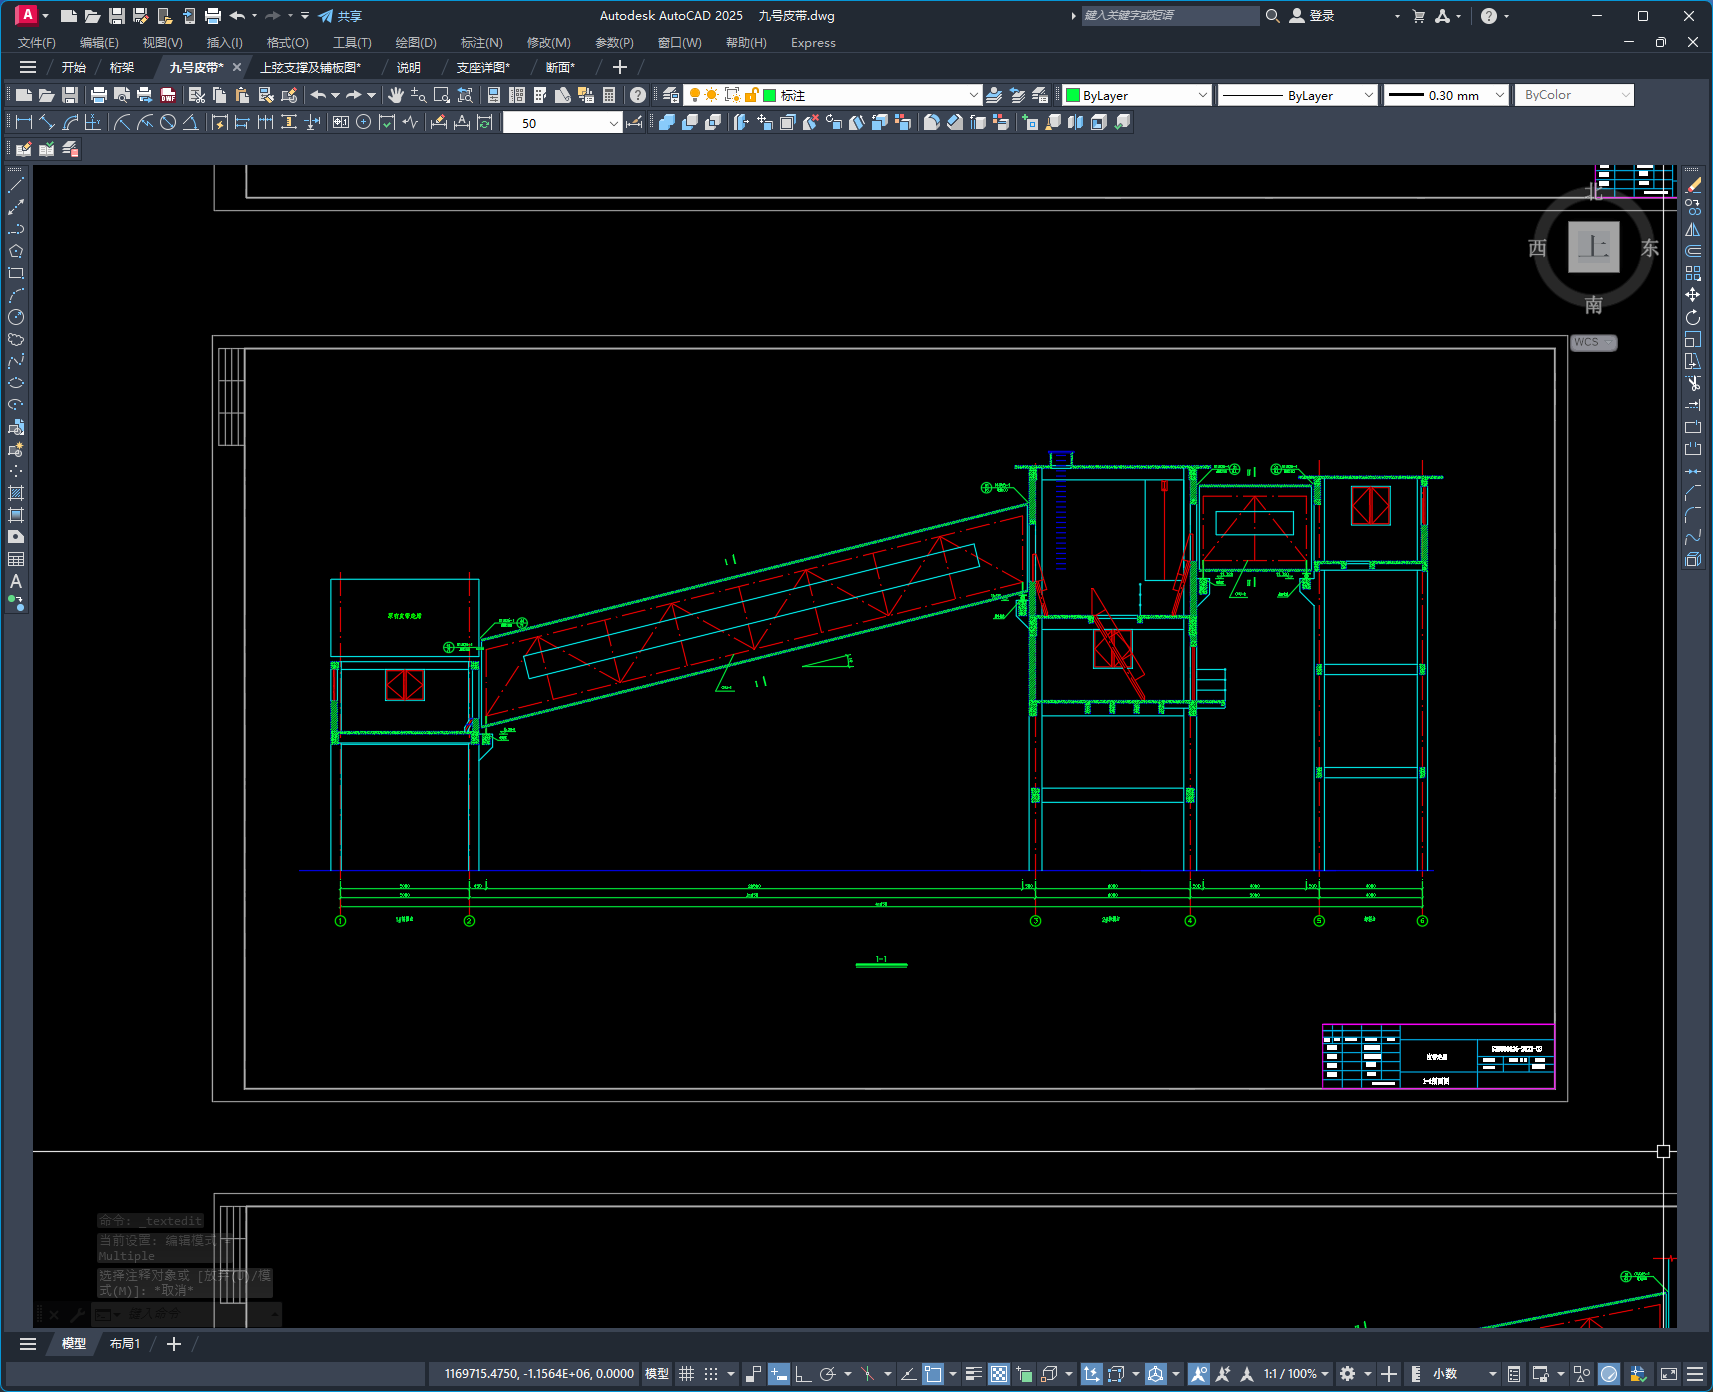Click the Angular dimension tool

pos(190,122)
